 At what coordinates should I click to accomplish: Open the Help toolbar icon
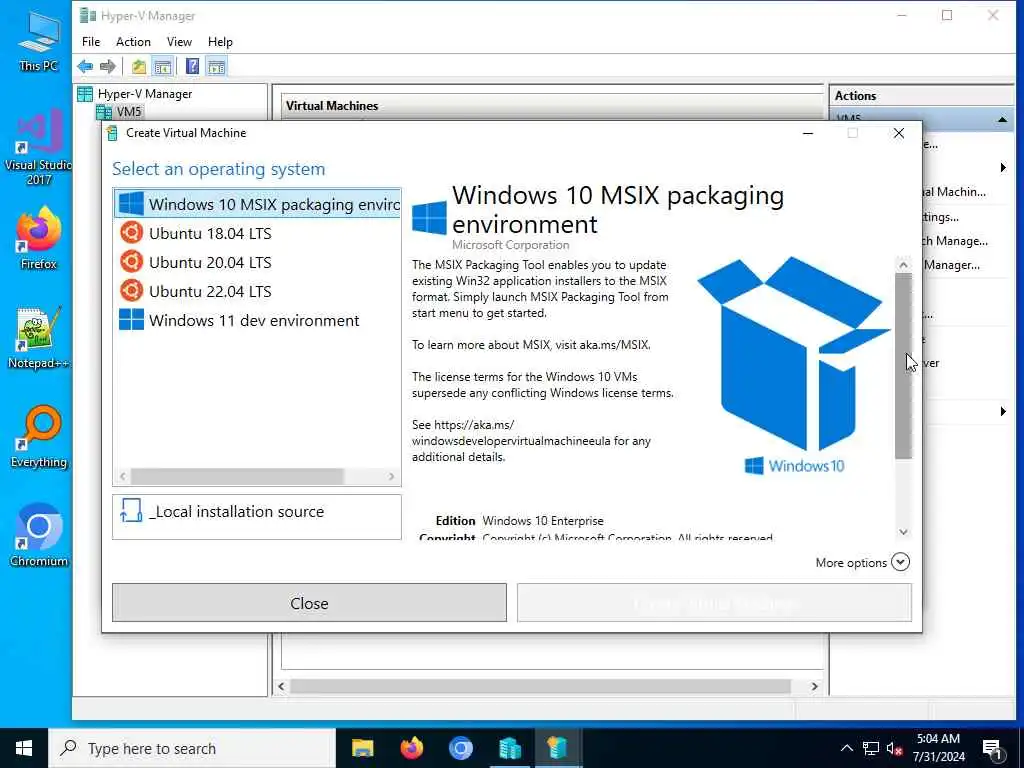[192, 67]
